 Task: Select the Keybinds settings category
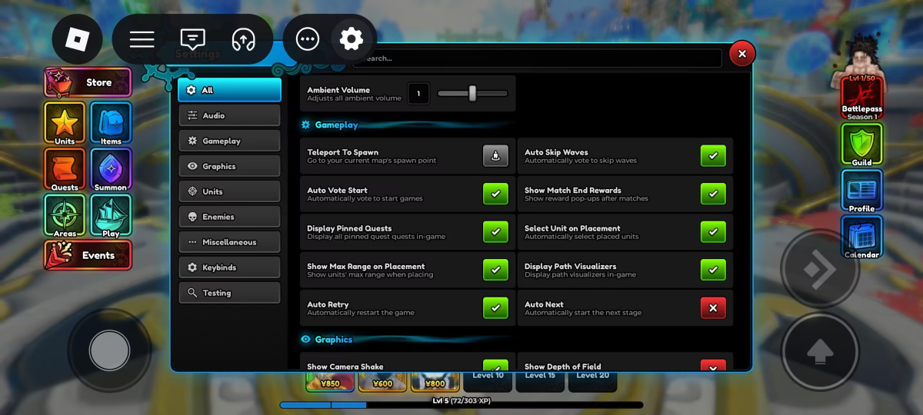coord(230,267)
